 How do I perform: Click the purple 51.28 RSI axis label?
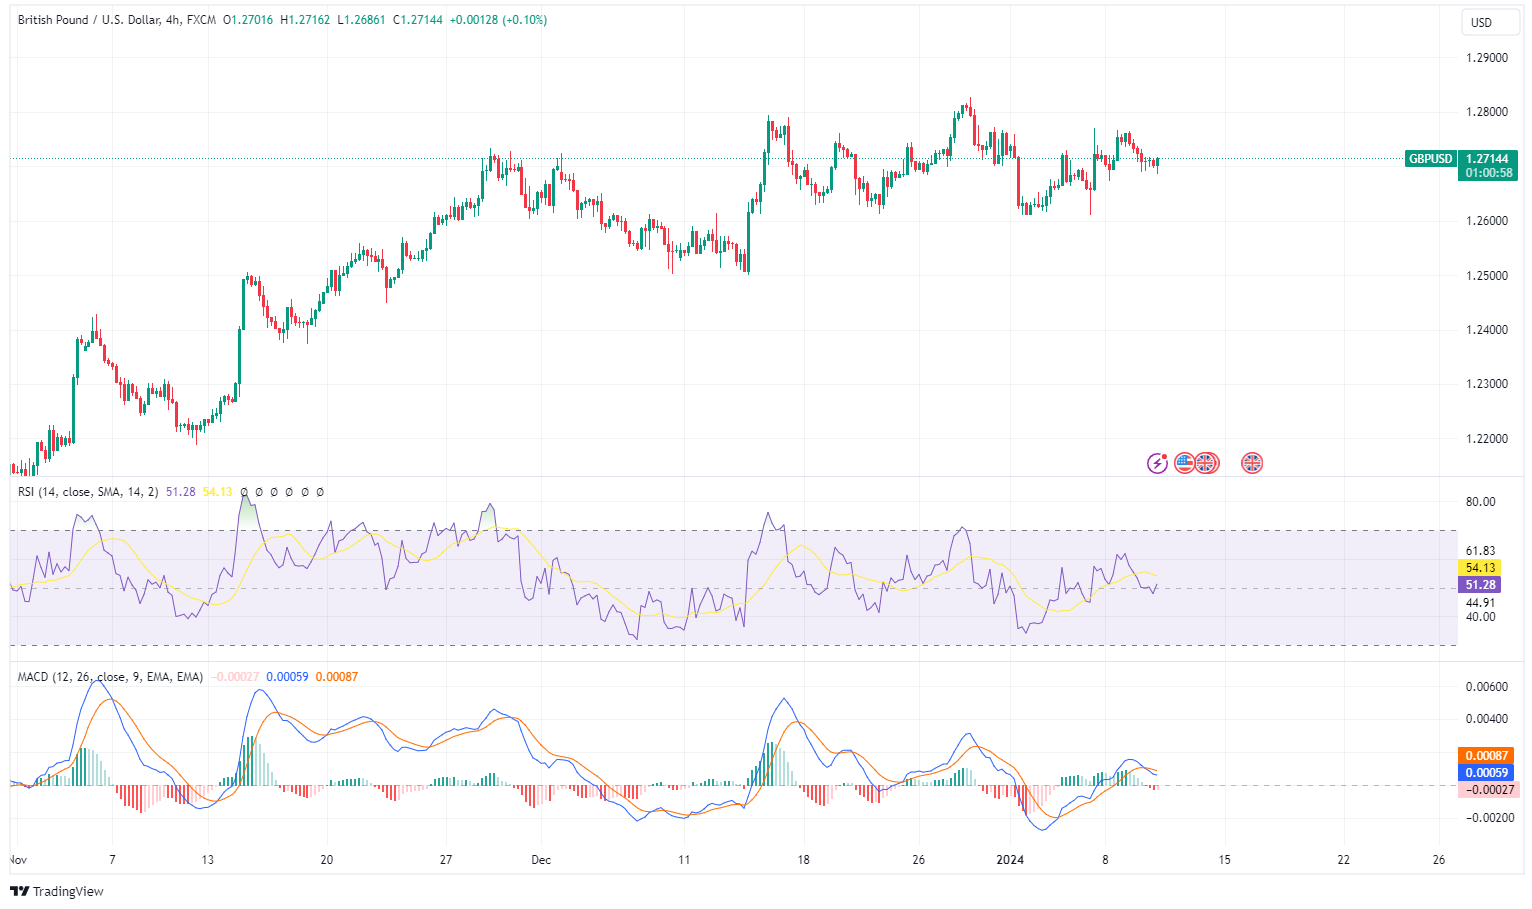tap(1480, 585)
